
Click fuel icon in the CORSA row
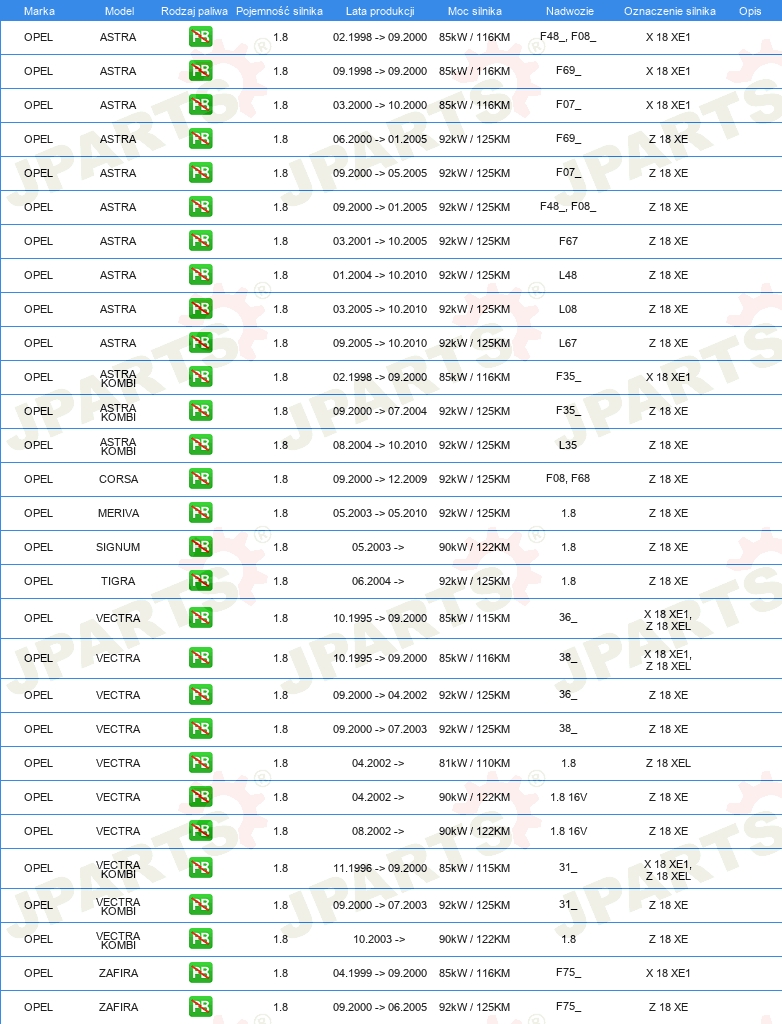pos(201,479)
